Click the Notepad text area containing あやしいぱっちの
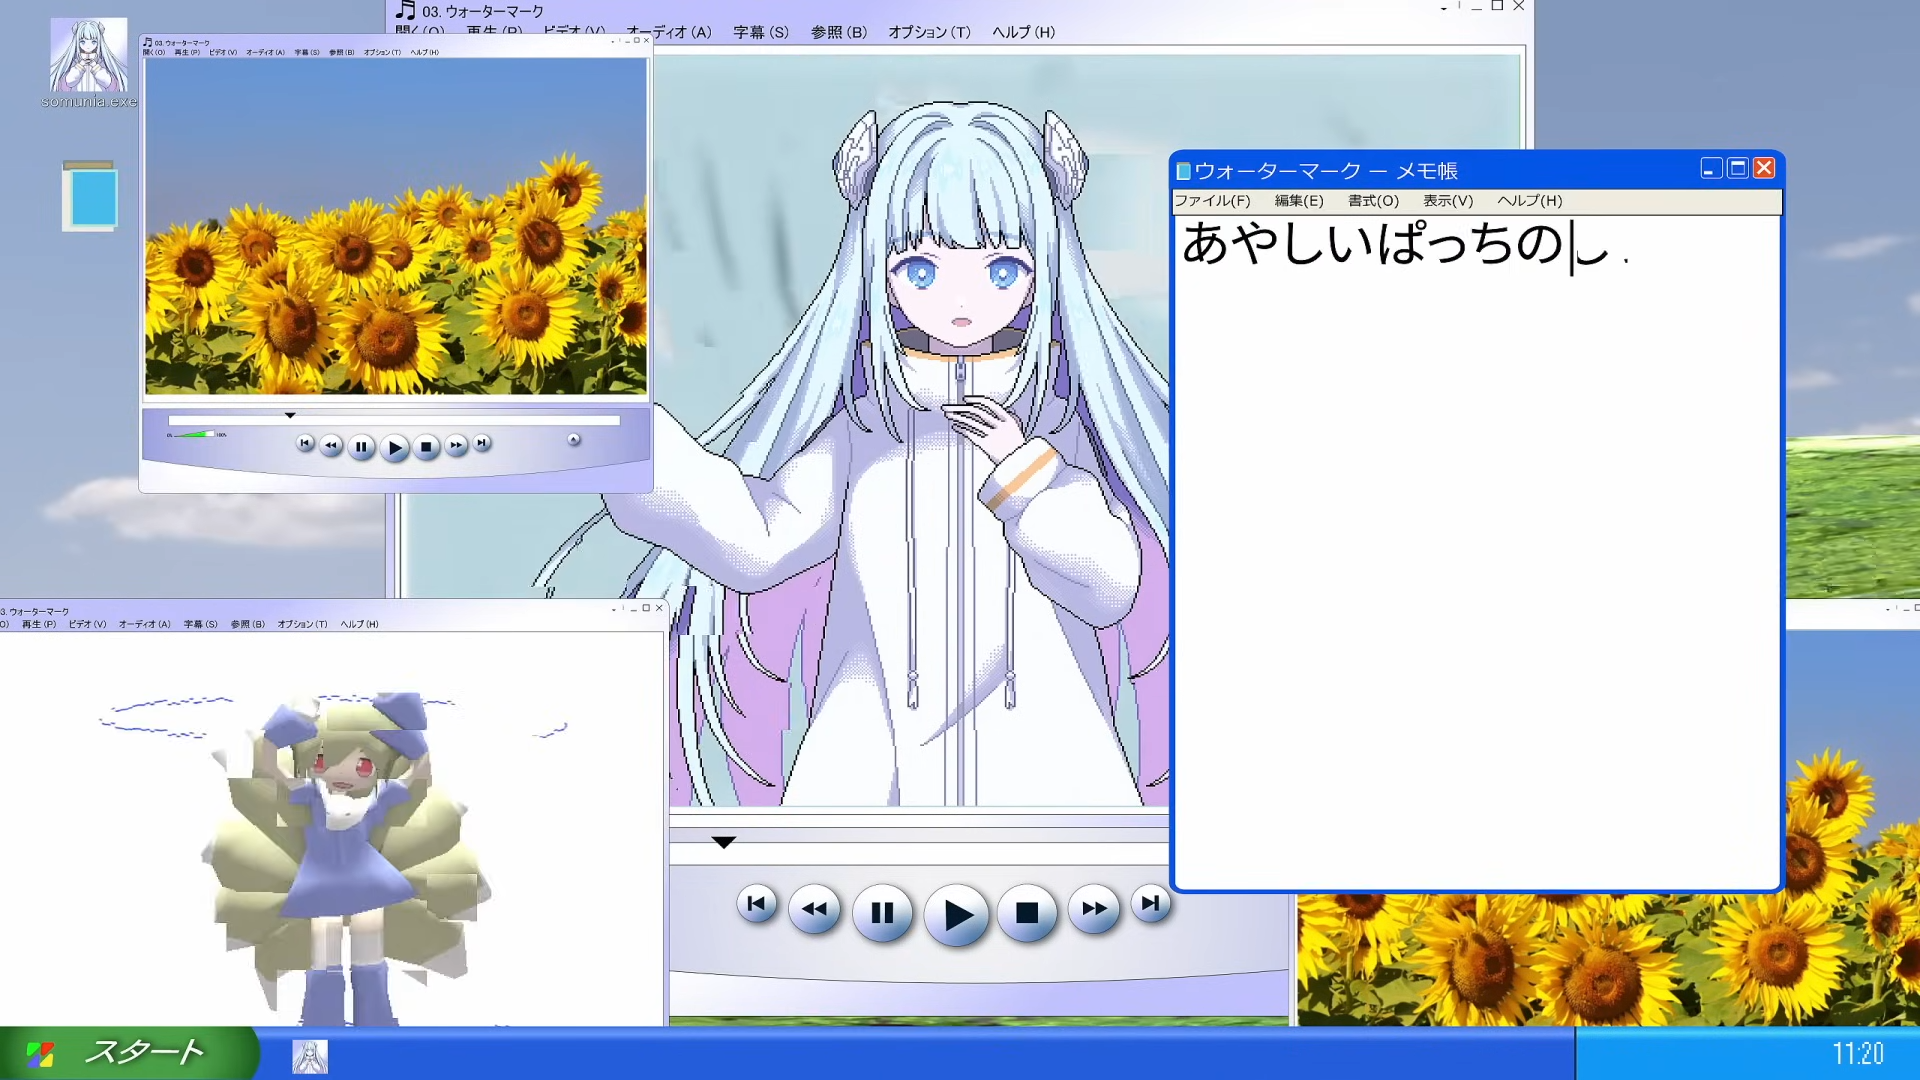 click(1477, 551)
